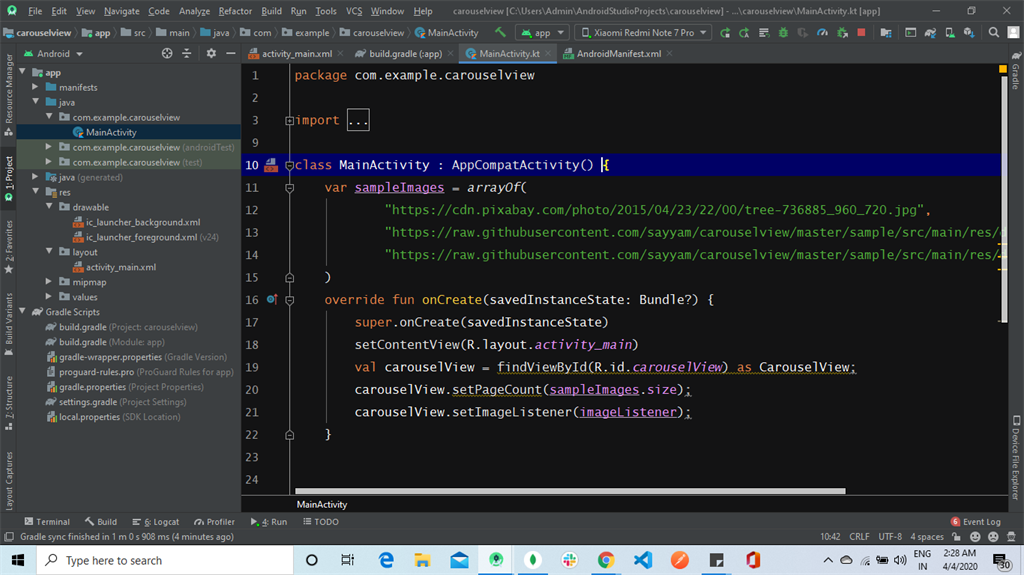Open the Xiaomi Redmi Note 7 Pro device dropdown
This screenshot has width=1024, height=575.
coord(645,32)
